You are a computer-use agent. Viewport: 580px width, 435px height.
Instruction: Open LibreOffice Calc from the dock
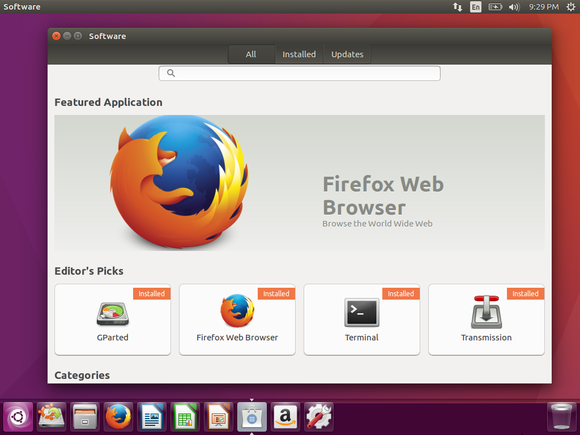(x=185, y=417)
